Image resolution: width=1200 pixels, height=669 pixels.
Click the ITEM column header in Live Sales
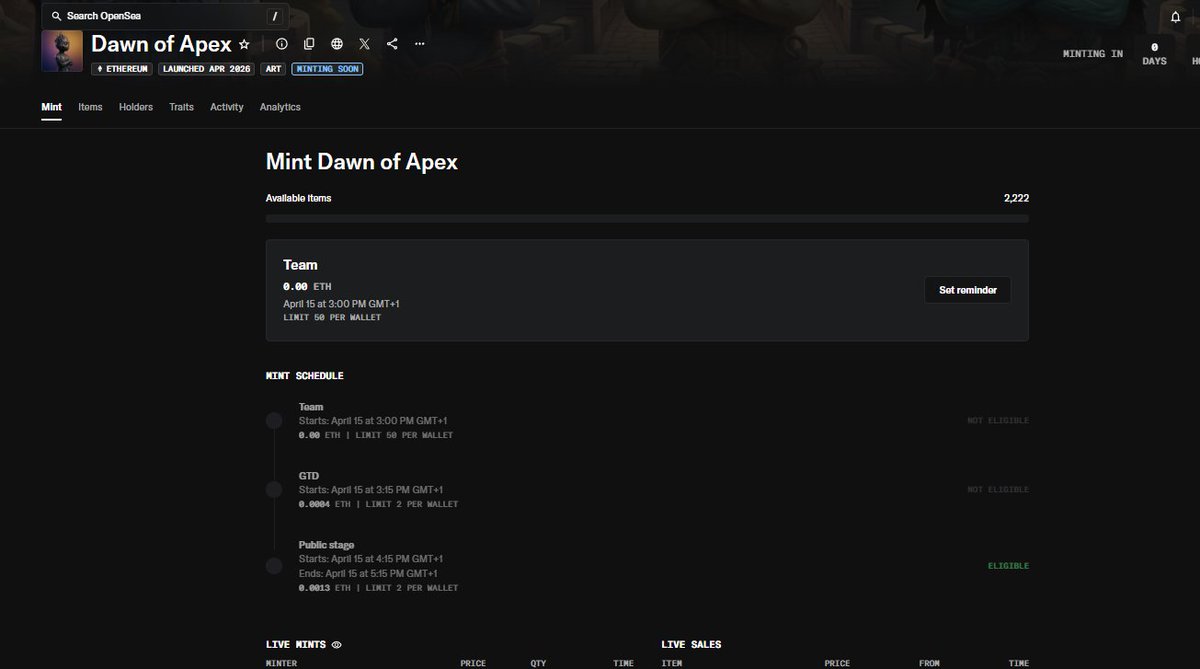pyautogui.click(x=672, y=663)
